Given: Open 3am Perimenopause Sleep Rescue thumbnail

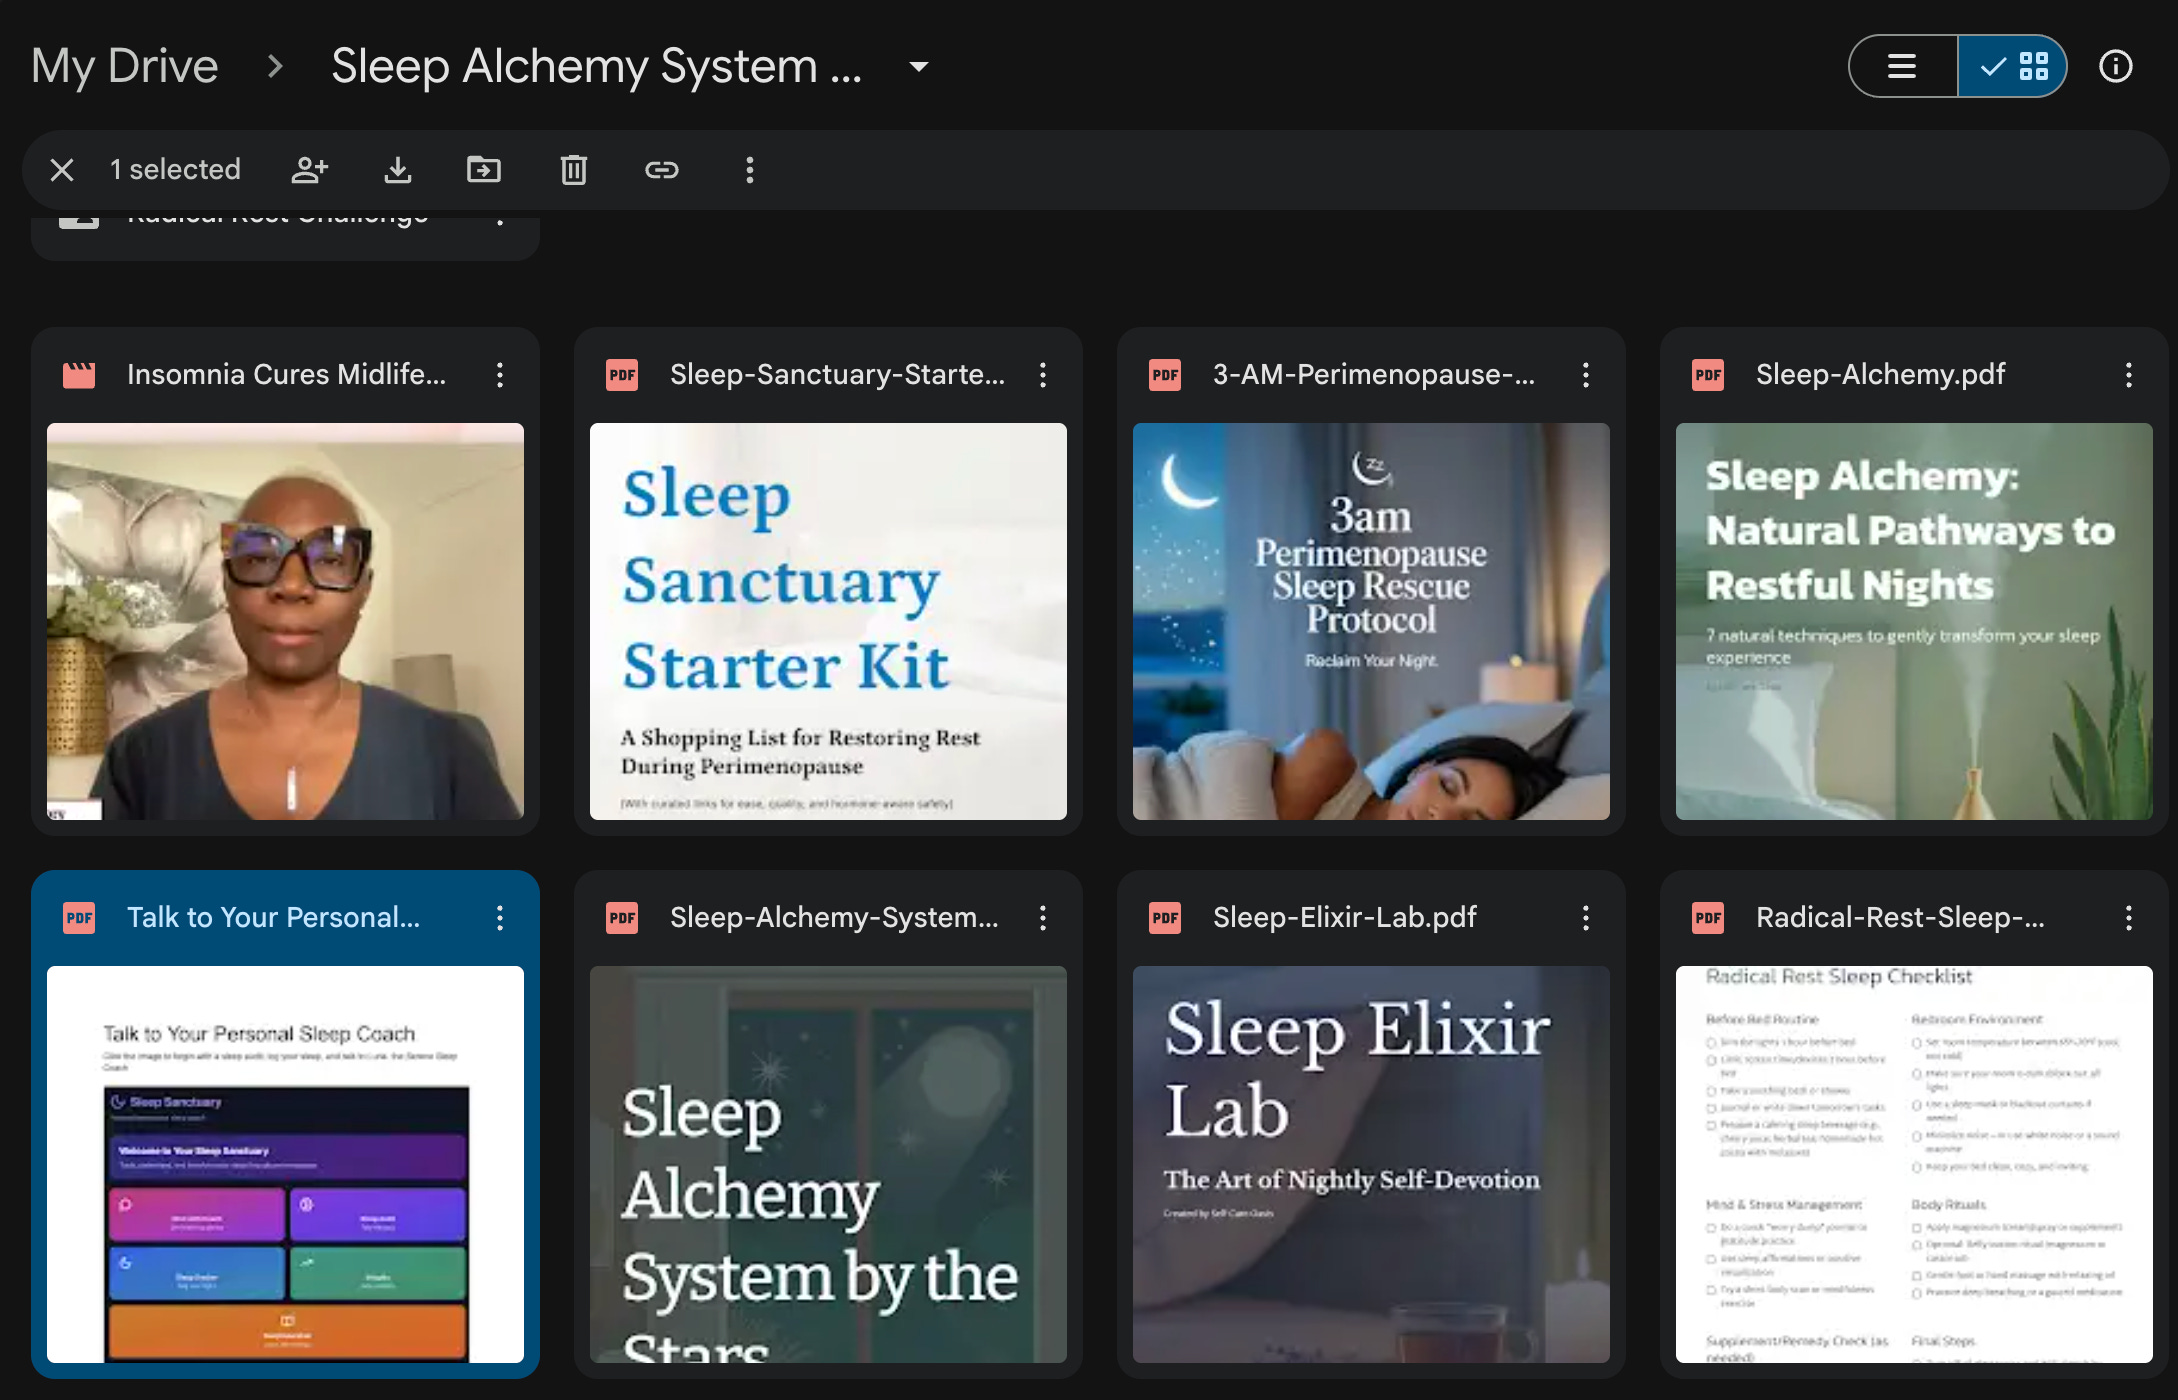Looking at the screenshot, I should click(x=1370, y=621).
